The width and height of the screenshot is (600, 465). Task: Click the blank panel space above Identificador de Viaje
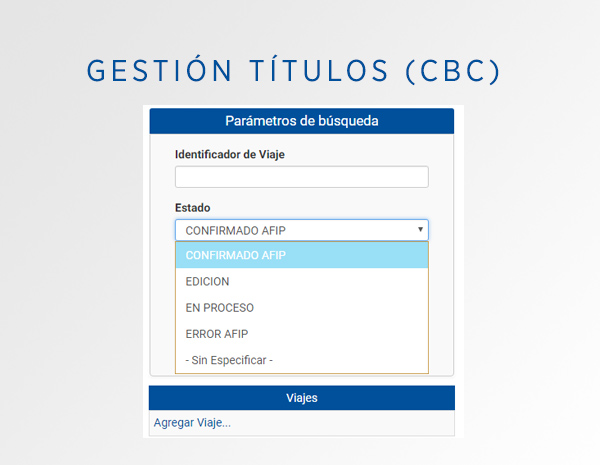coord(302,141)
